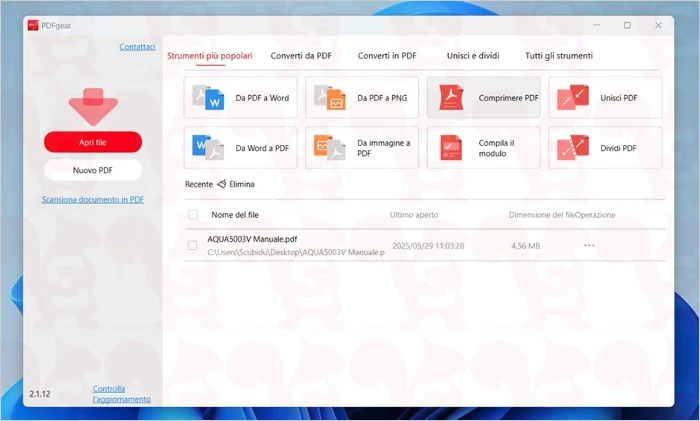The image size is (700, 421).
Task: Click the Nuovo PDF button
Action: click(x=93, y=171)
